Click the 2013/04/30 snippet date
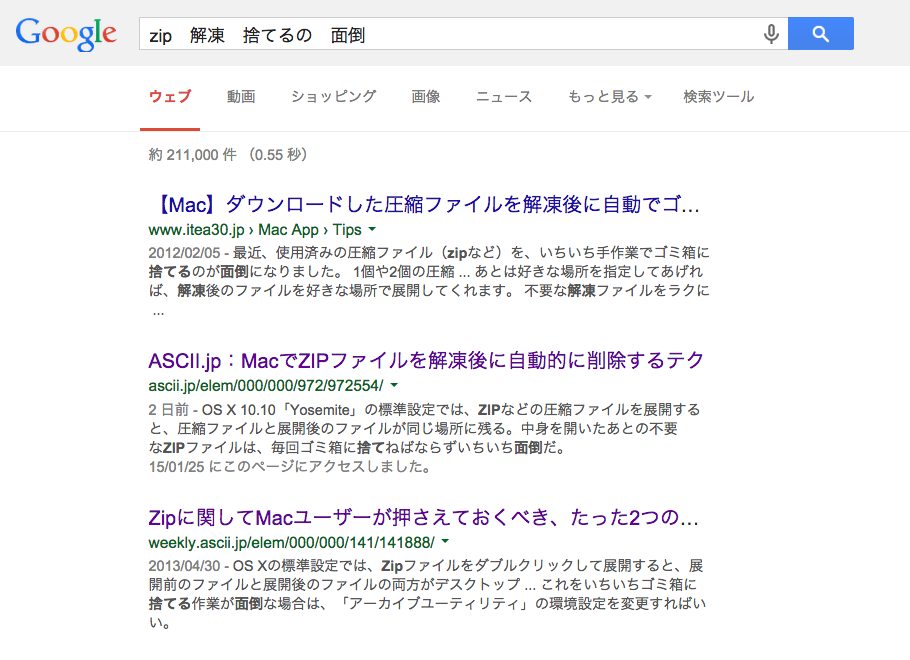This screenshot has height=660, width=910. (185, 565)
